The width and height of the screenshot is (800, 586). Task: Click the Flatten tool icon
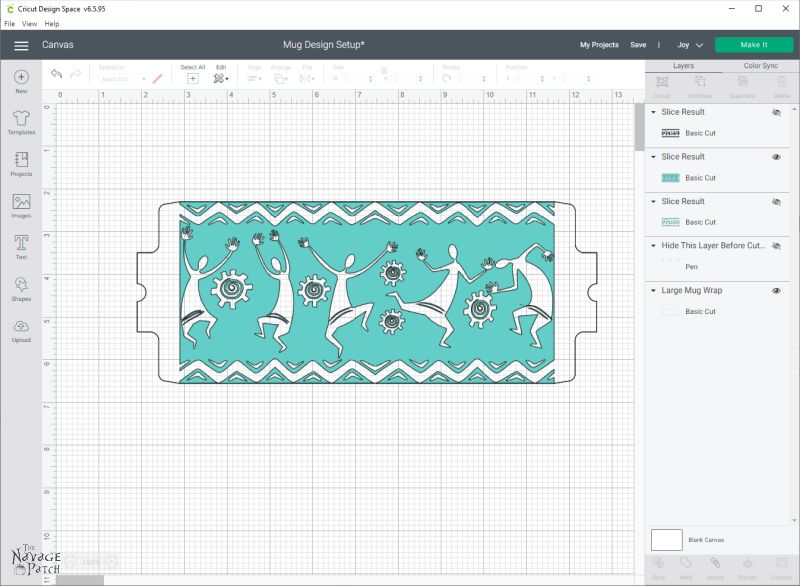pos(747,563)
